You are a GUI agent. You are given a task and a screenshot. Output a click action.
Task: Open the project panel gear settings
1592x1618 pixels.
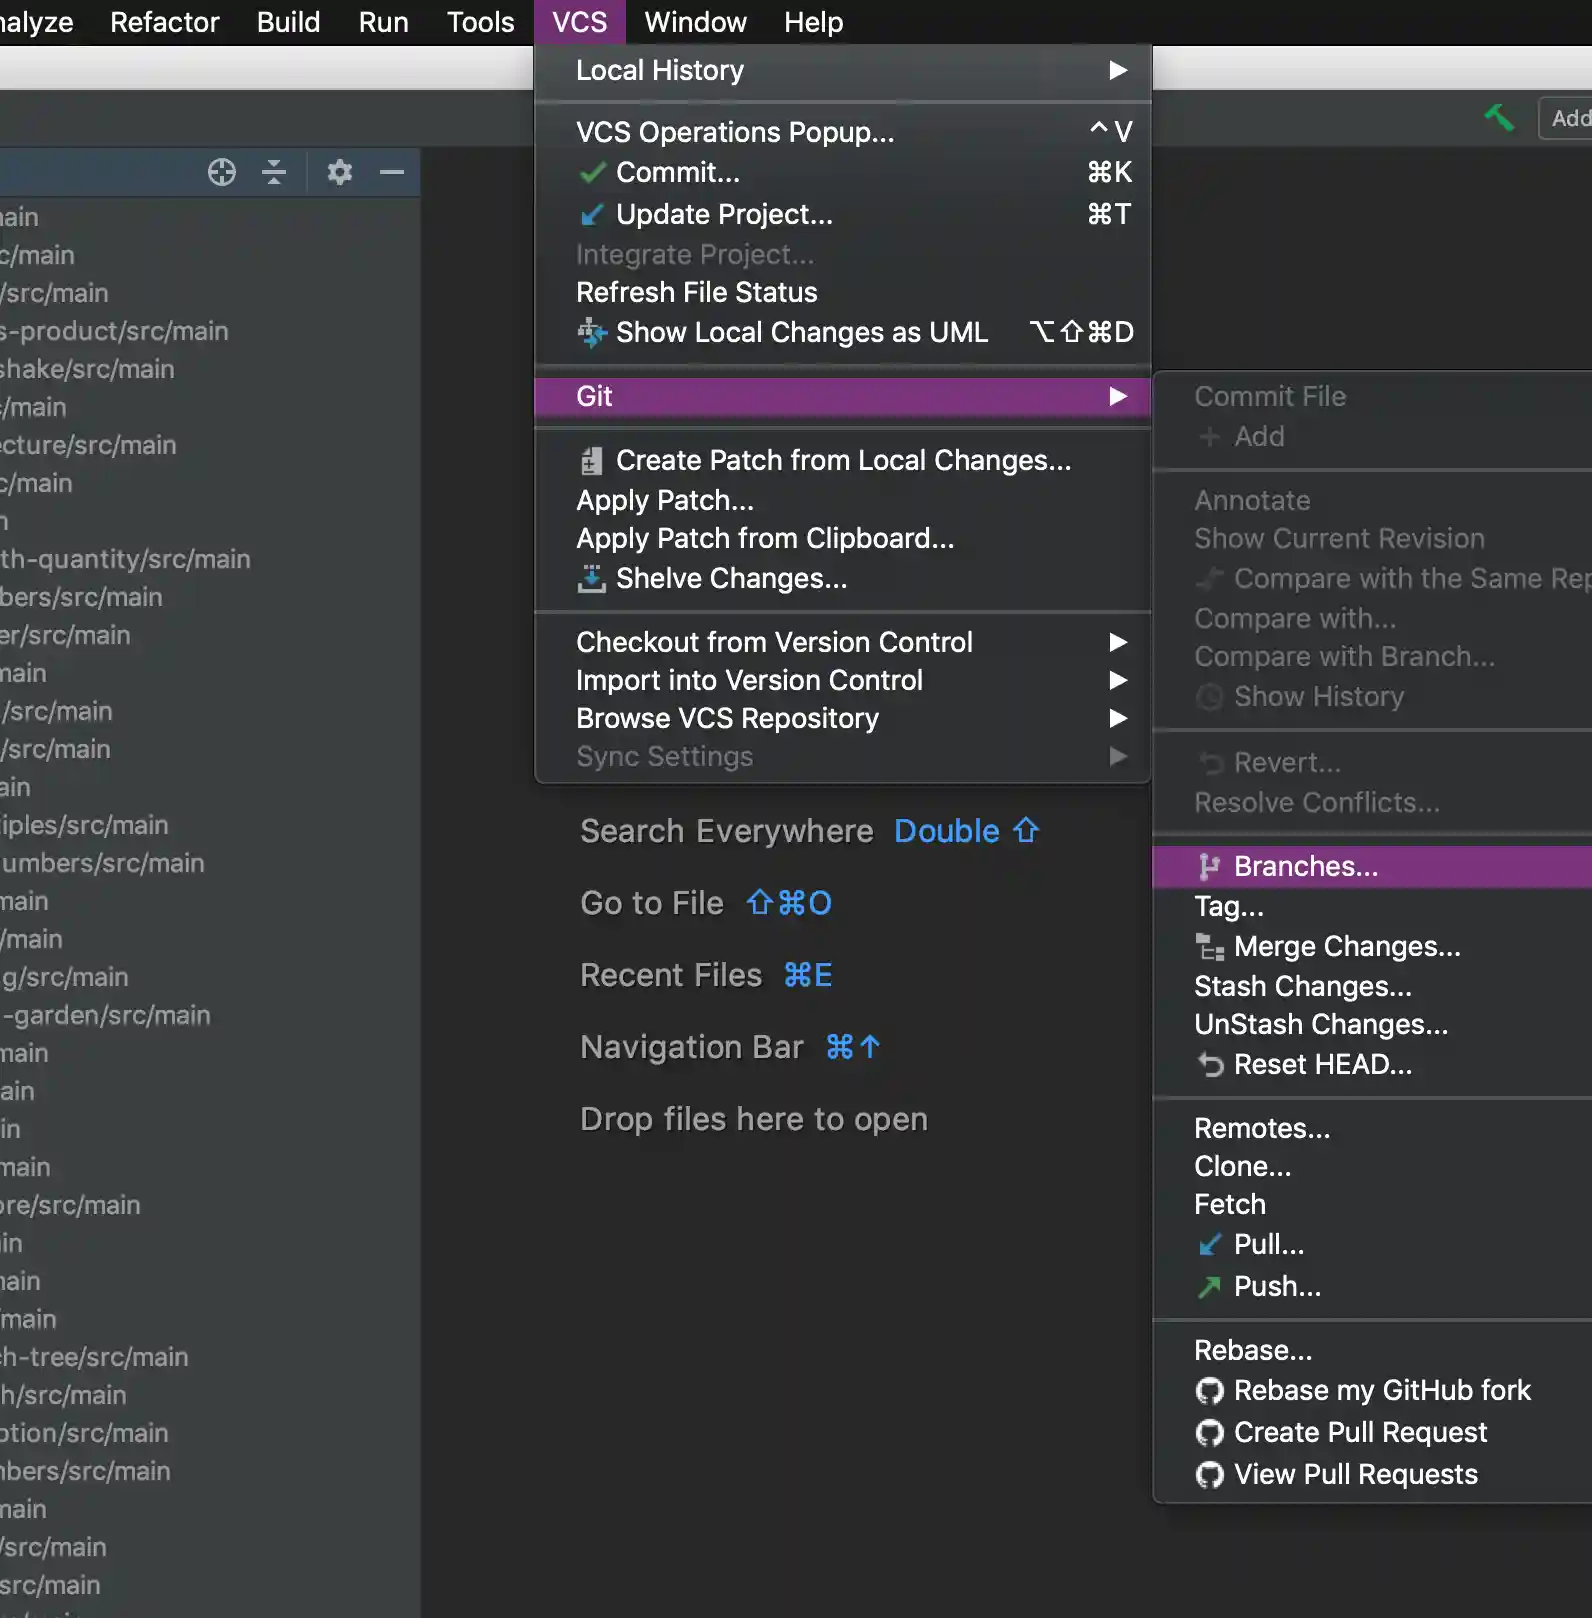(340, 173)
